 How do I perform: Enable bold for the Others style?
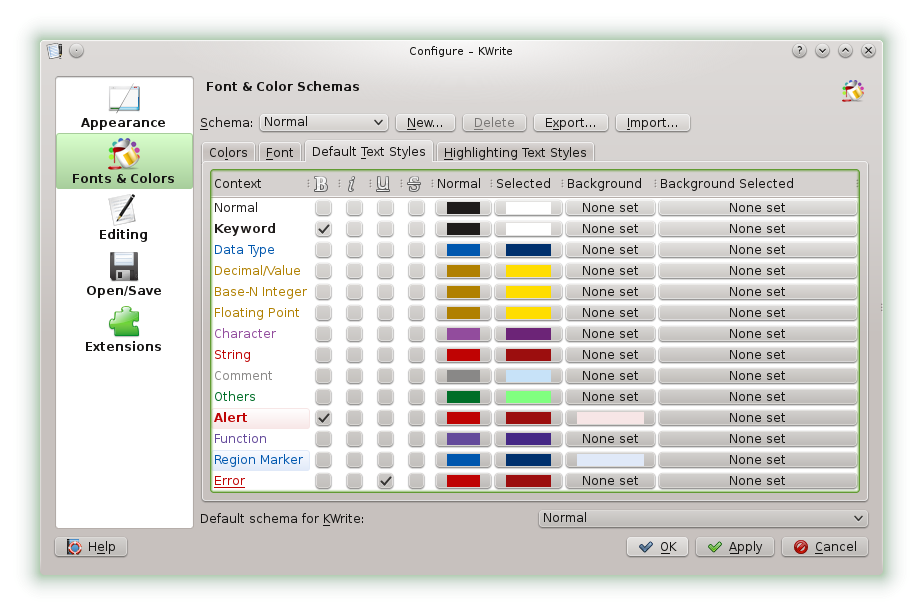[323, 397]
